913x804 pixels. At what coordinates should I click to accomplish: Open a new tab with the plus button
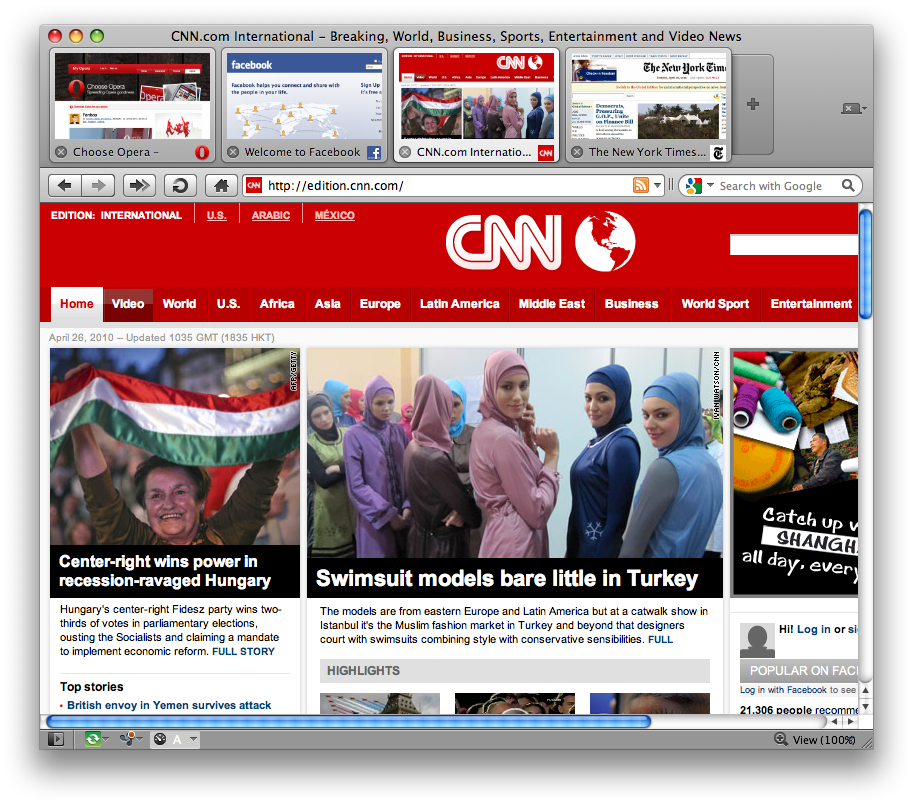point(752,104)
